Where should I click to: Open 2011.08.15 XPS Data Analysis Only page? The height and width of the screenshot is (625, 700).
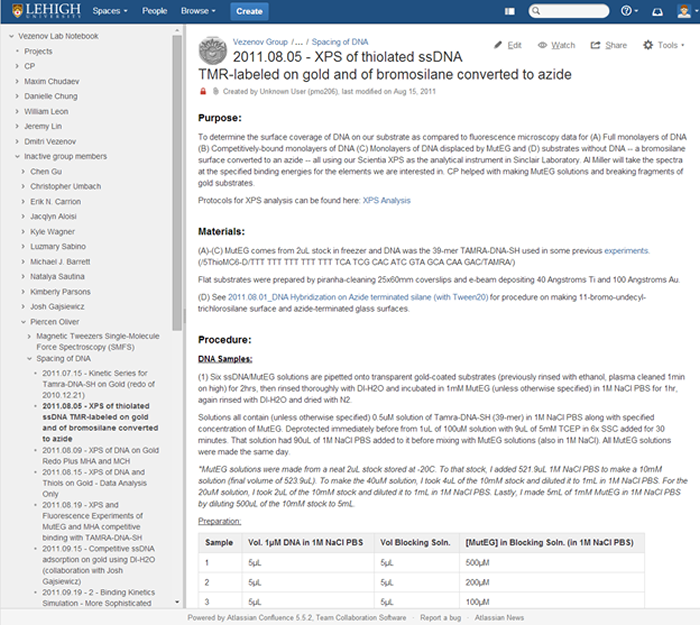pos(94,483)
